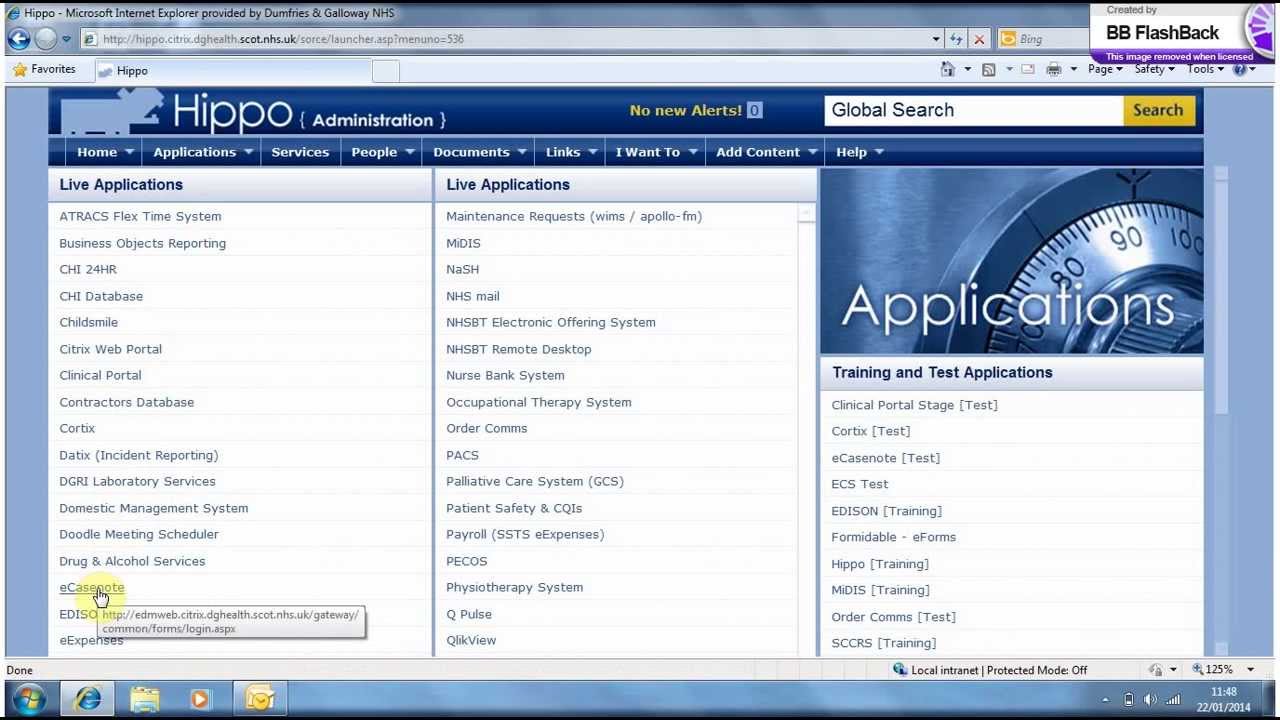Open the Outlook icon on taskbar
This screenshot has width=1280, height=720.
point(260,699)
